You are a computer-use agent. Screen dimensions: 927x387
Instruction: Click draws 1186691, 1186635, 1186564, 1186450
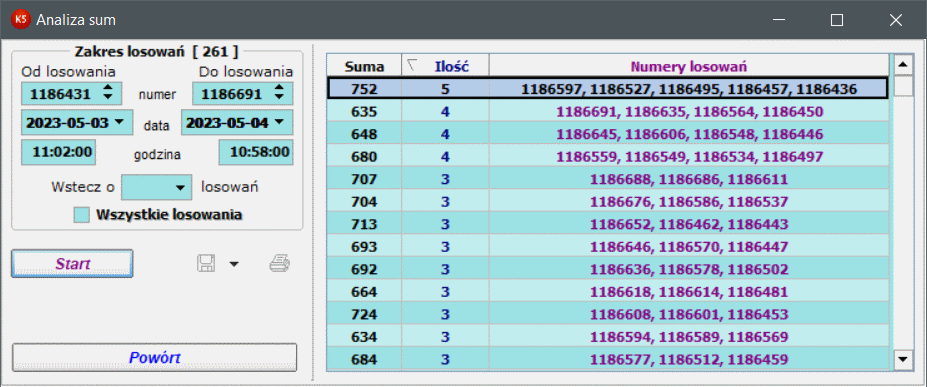click(689, 112)
